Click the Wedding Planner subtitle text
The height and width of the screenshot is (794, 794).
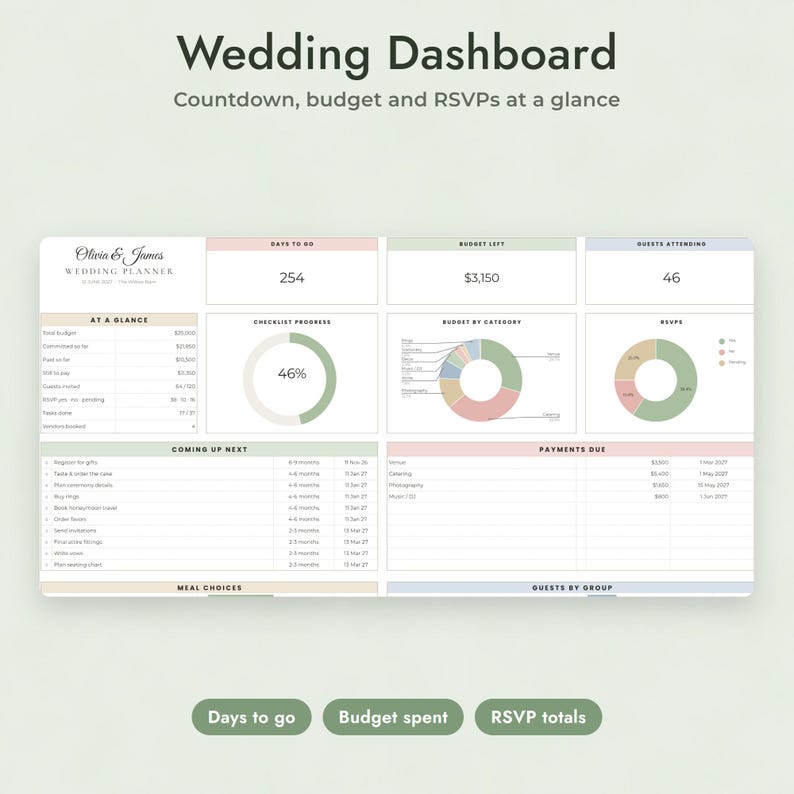(120, 271)
